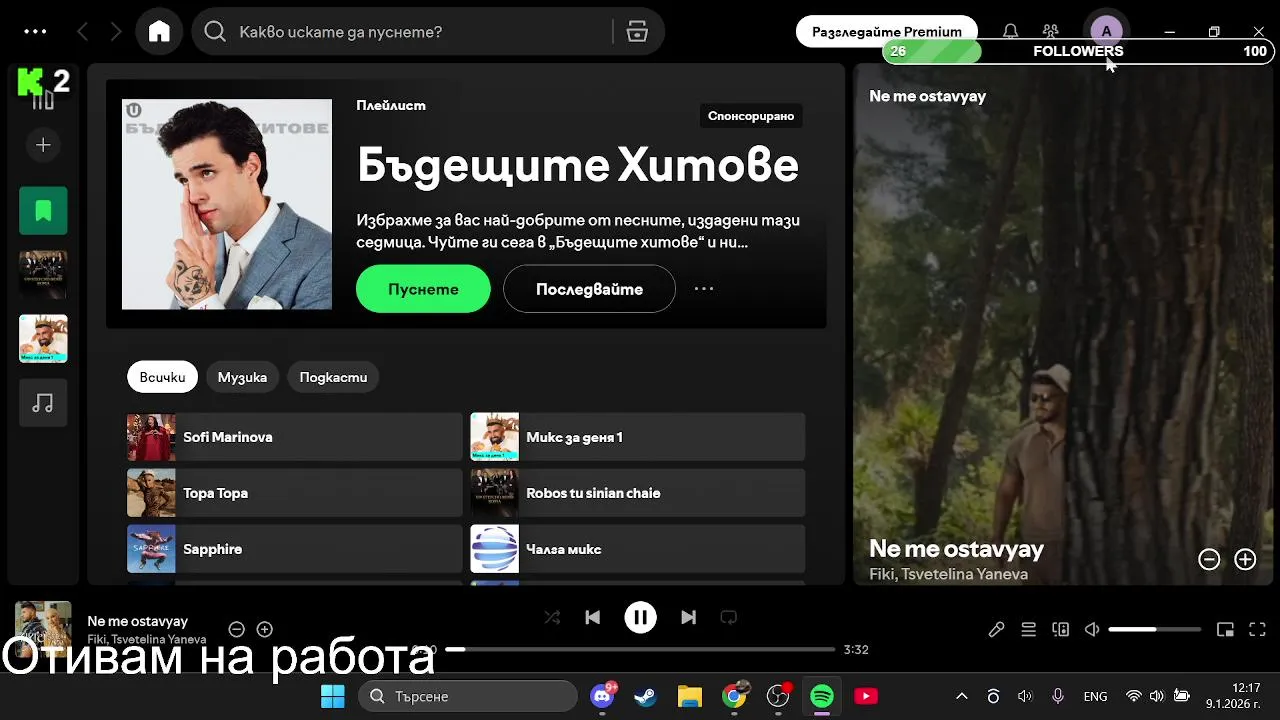
Task: Enter full screen mode
Action: pos(1258,629)
